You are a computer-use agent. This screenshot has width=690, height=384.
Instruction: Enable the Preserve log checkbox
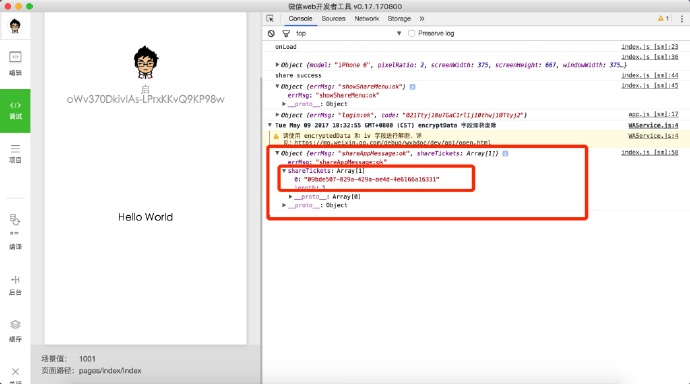[411, 33]
